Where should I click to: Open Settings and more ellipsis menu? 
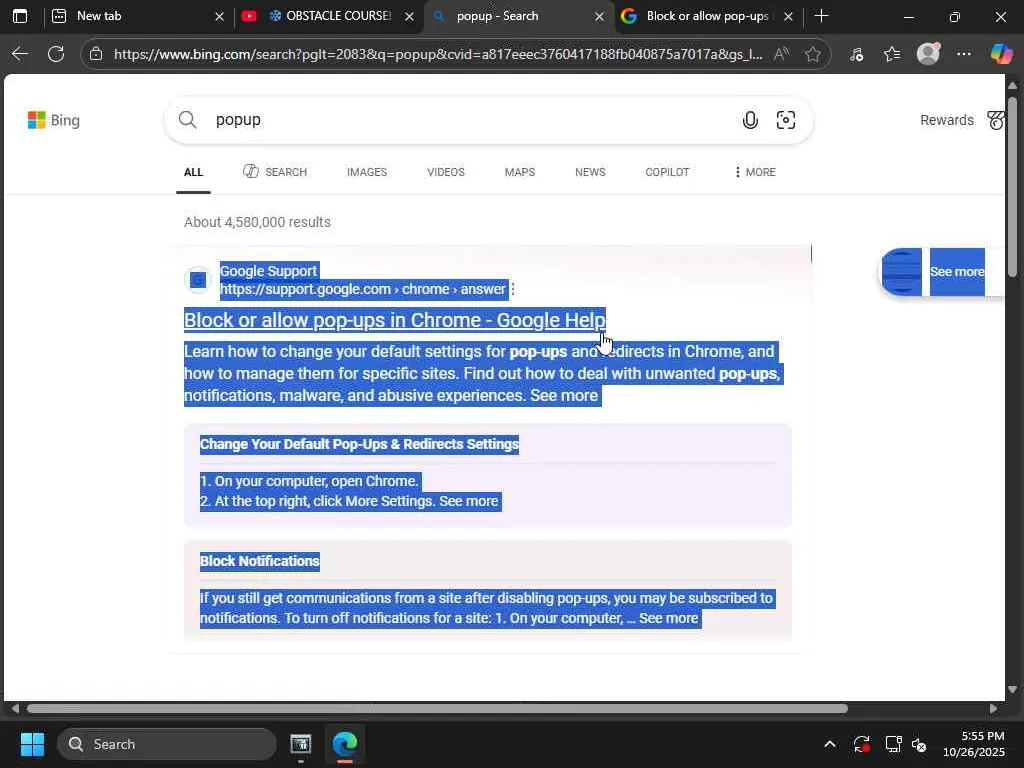(964, 54)
